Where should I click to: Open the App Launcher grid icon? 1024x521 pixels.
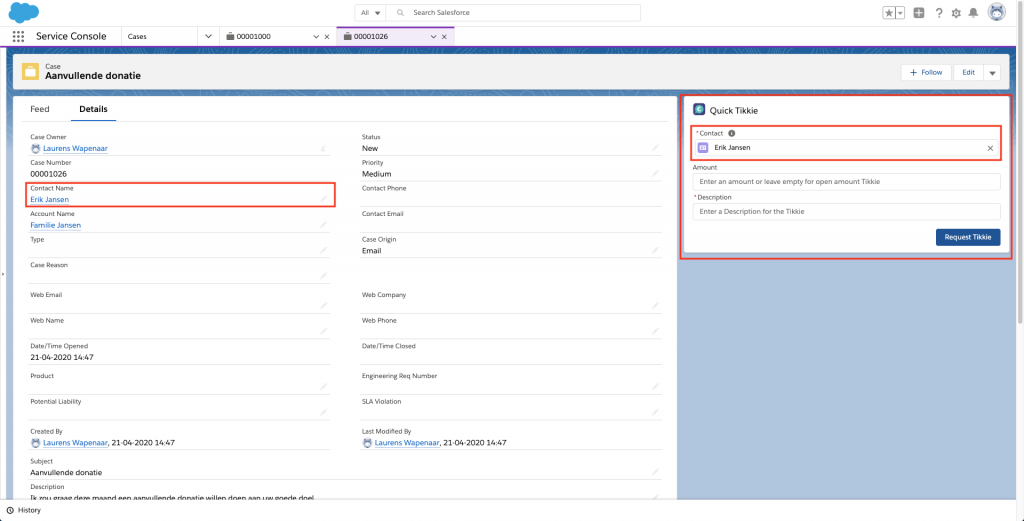(x=18, y=36)
